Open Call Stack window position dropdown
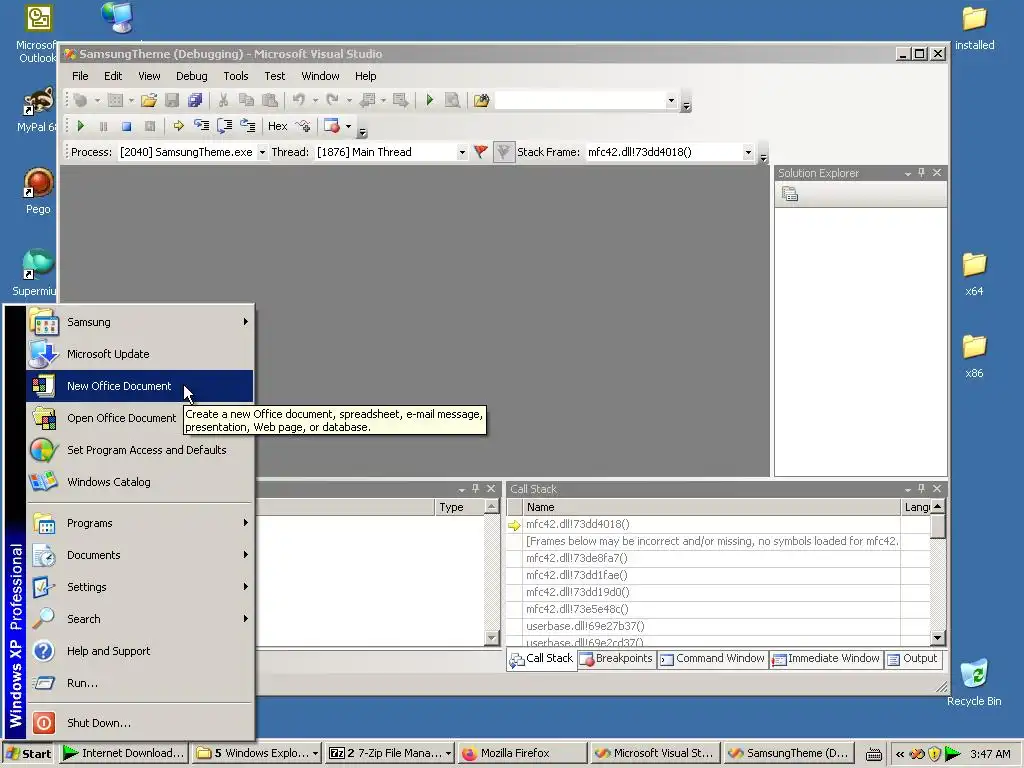The image size is (1024, 768). [908, 489]
